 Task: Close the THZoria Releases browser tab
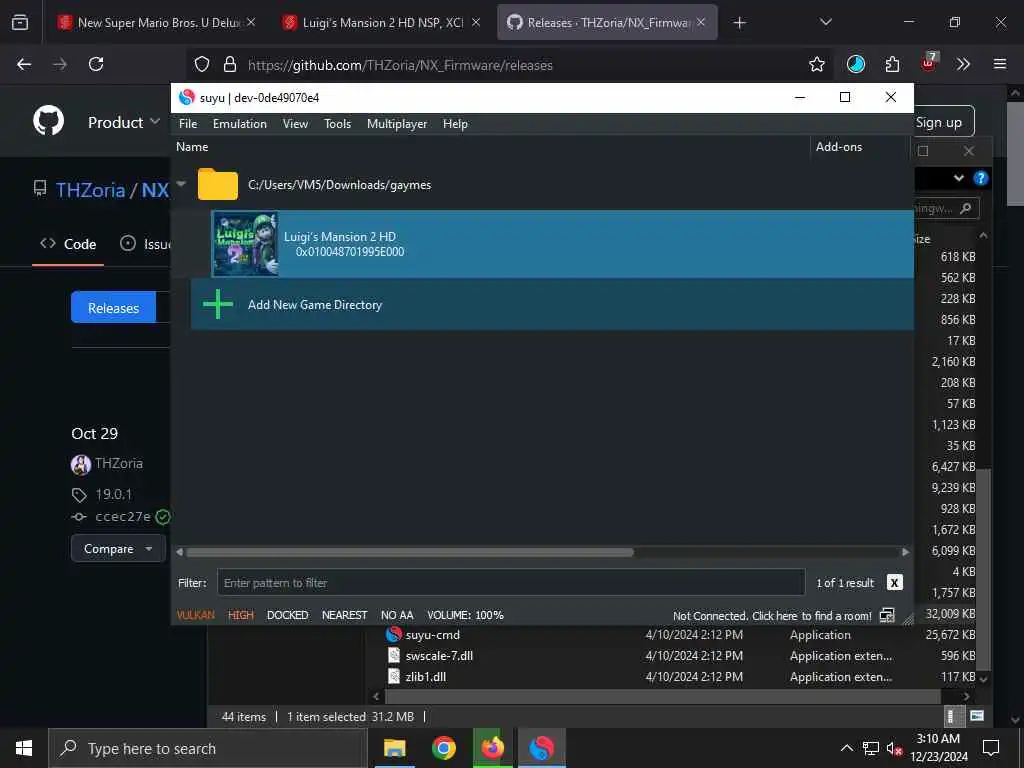click(x=701, y=22)
